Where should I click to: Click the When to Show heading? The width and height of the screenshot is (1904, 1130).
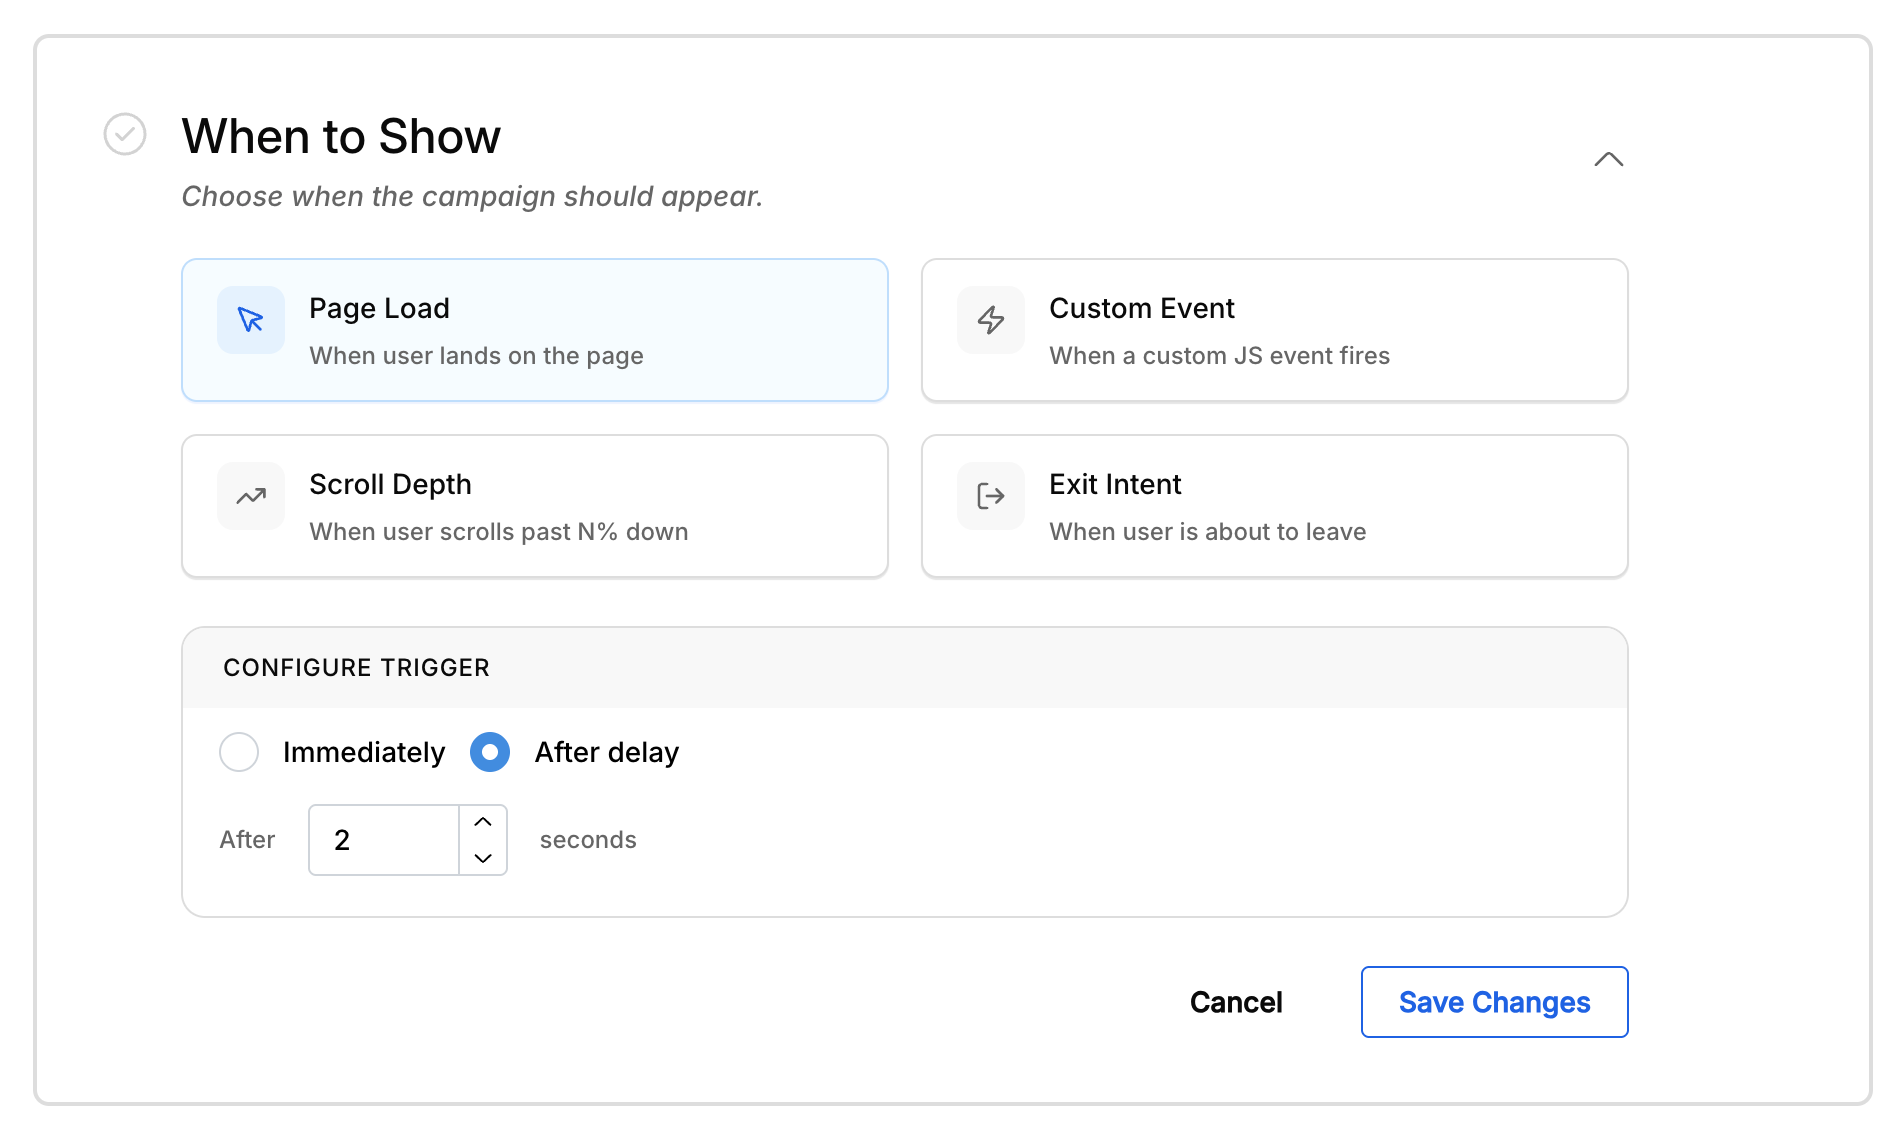[x=341, y=136]
